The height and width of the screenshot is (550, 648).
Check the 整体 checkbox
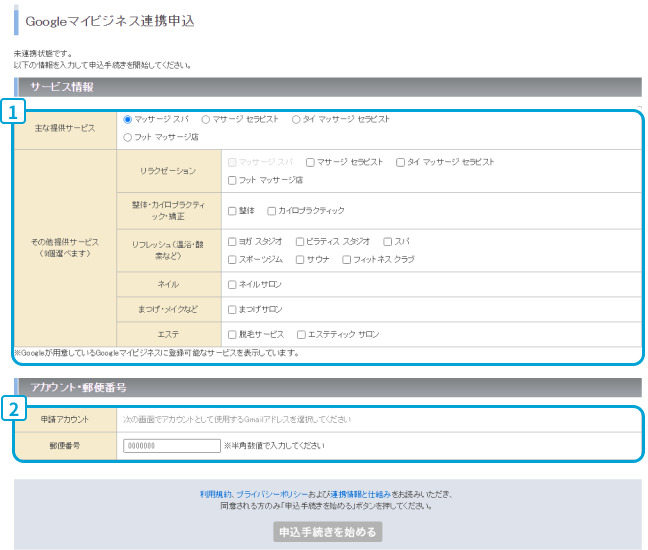coord(233,211)
